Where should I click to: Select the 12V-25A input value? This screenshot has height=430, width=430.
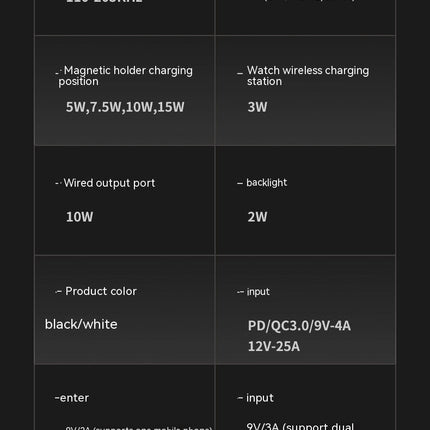click(x=274, y=346)
